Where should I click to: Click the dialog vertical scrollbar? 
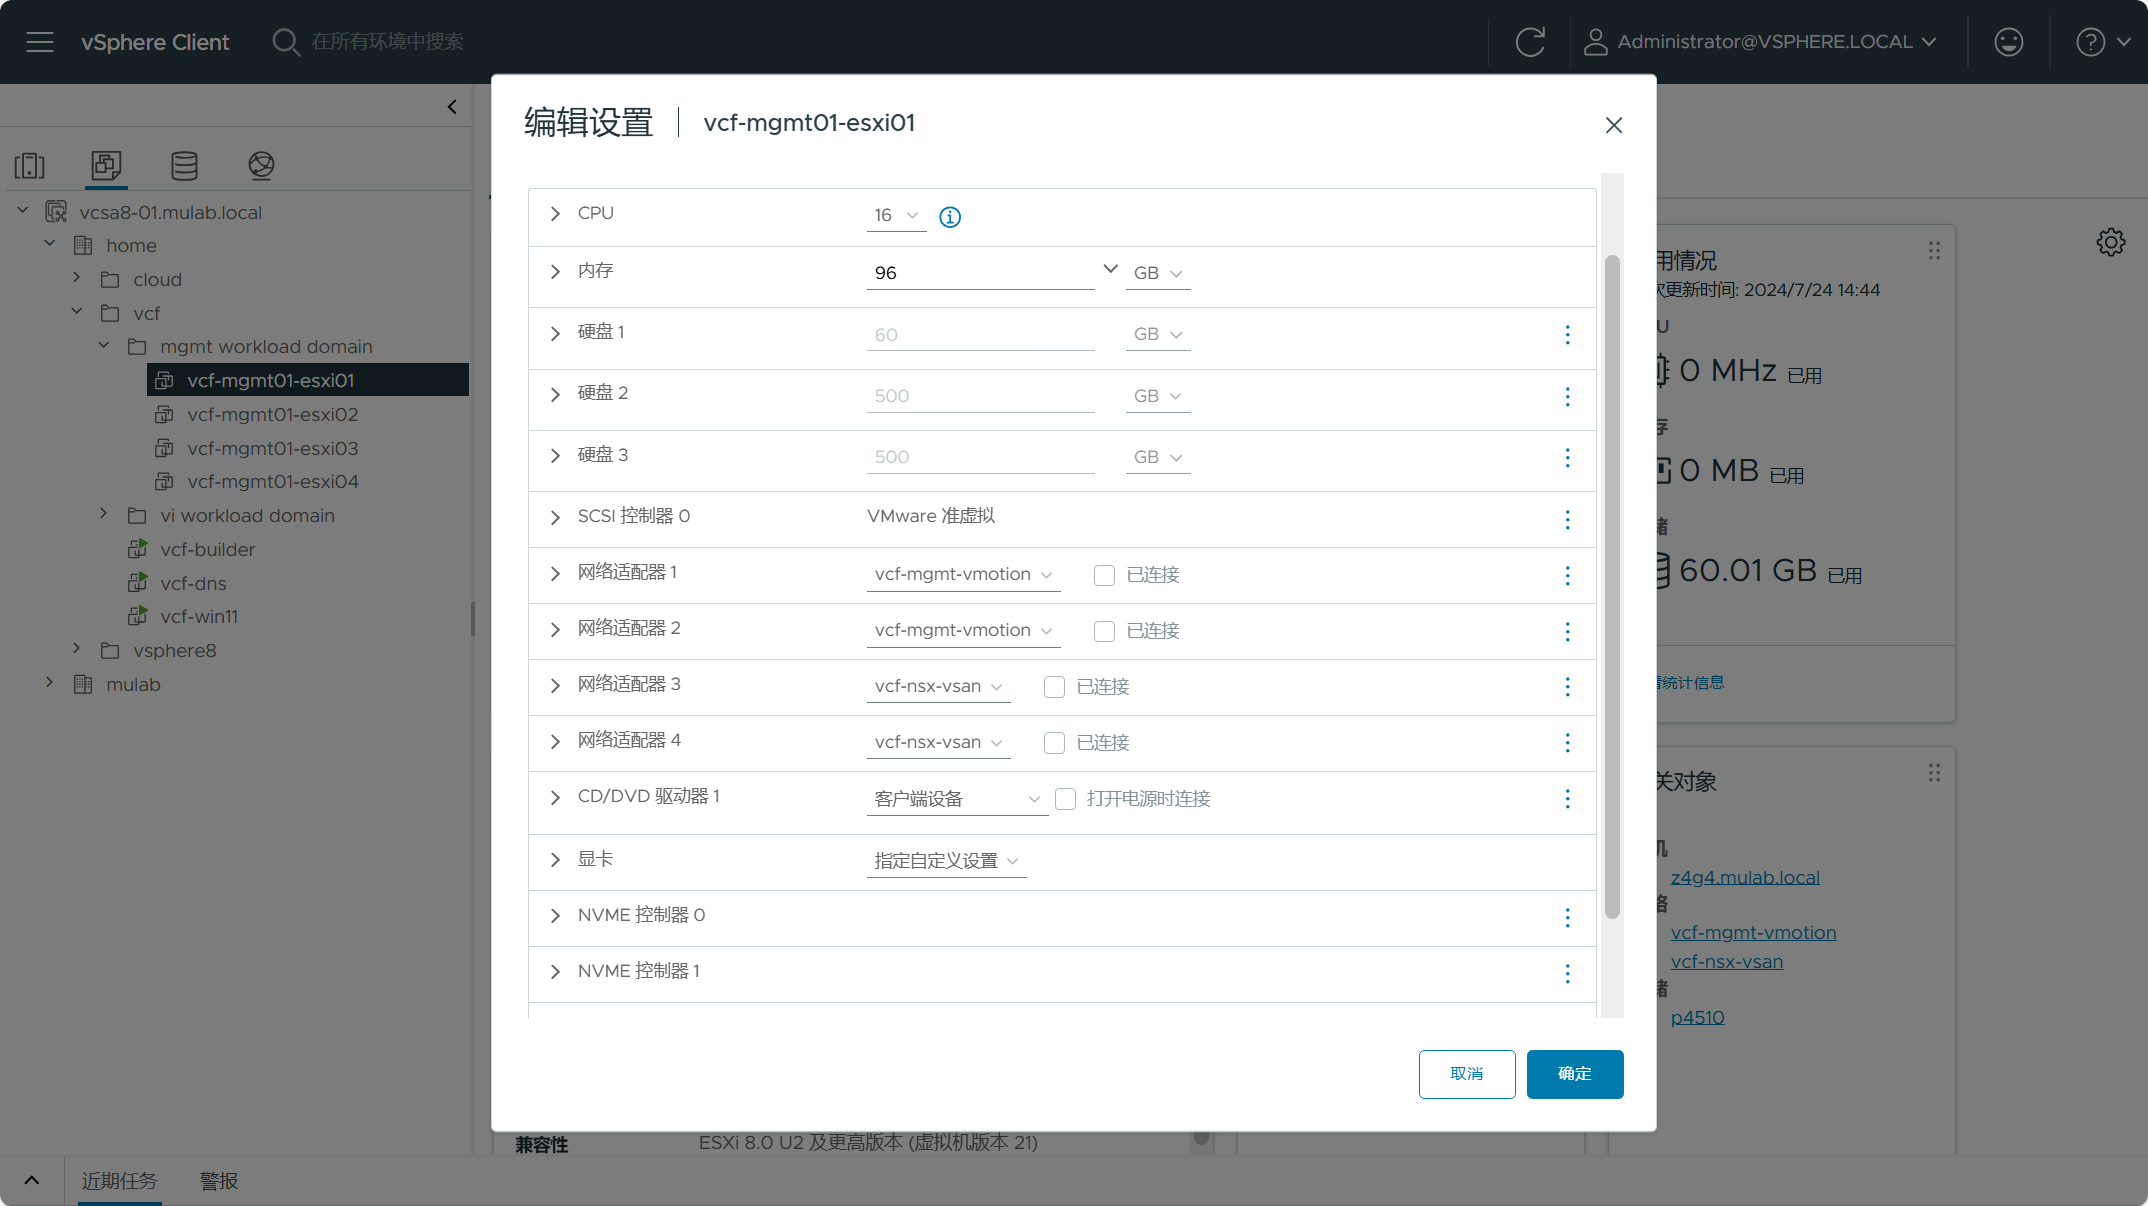pyautogui.click(x=1612, y=587)
